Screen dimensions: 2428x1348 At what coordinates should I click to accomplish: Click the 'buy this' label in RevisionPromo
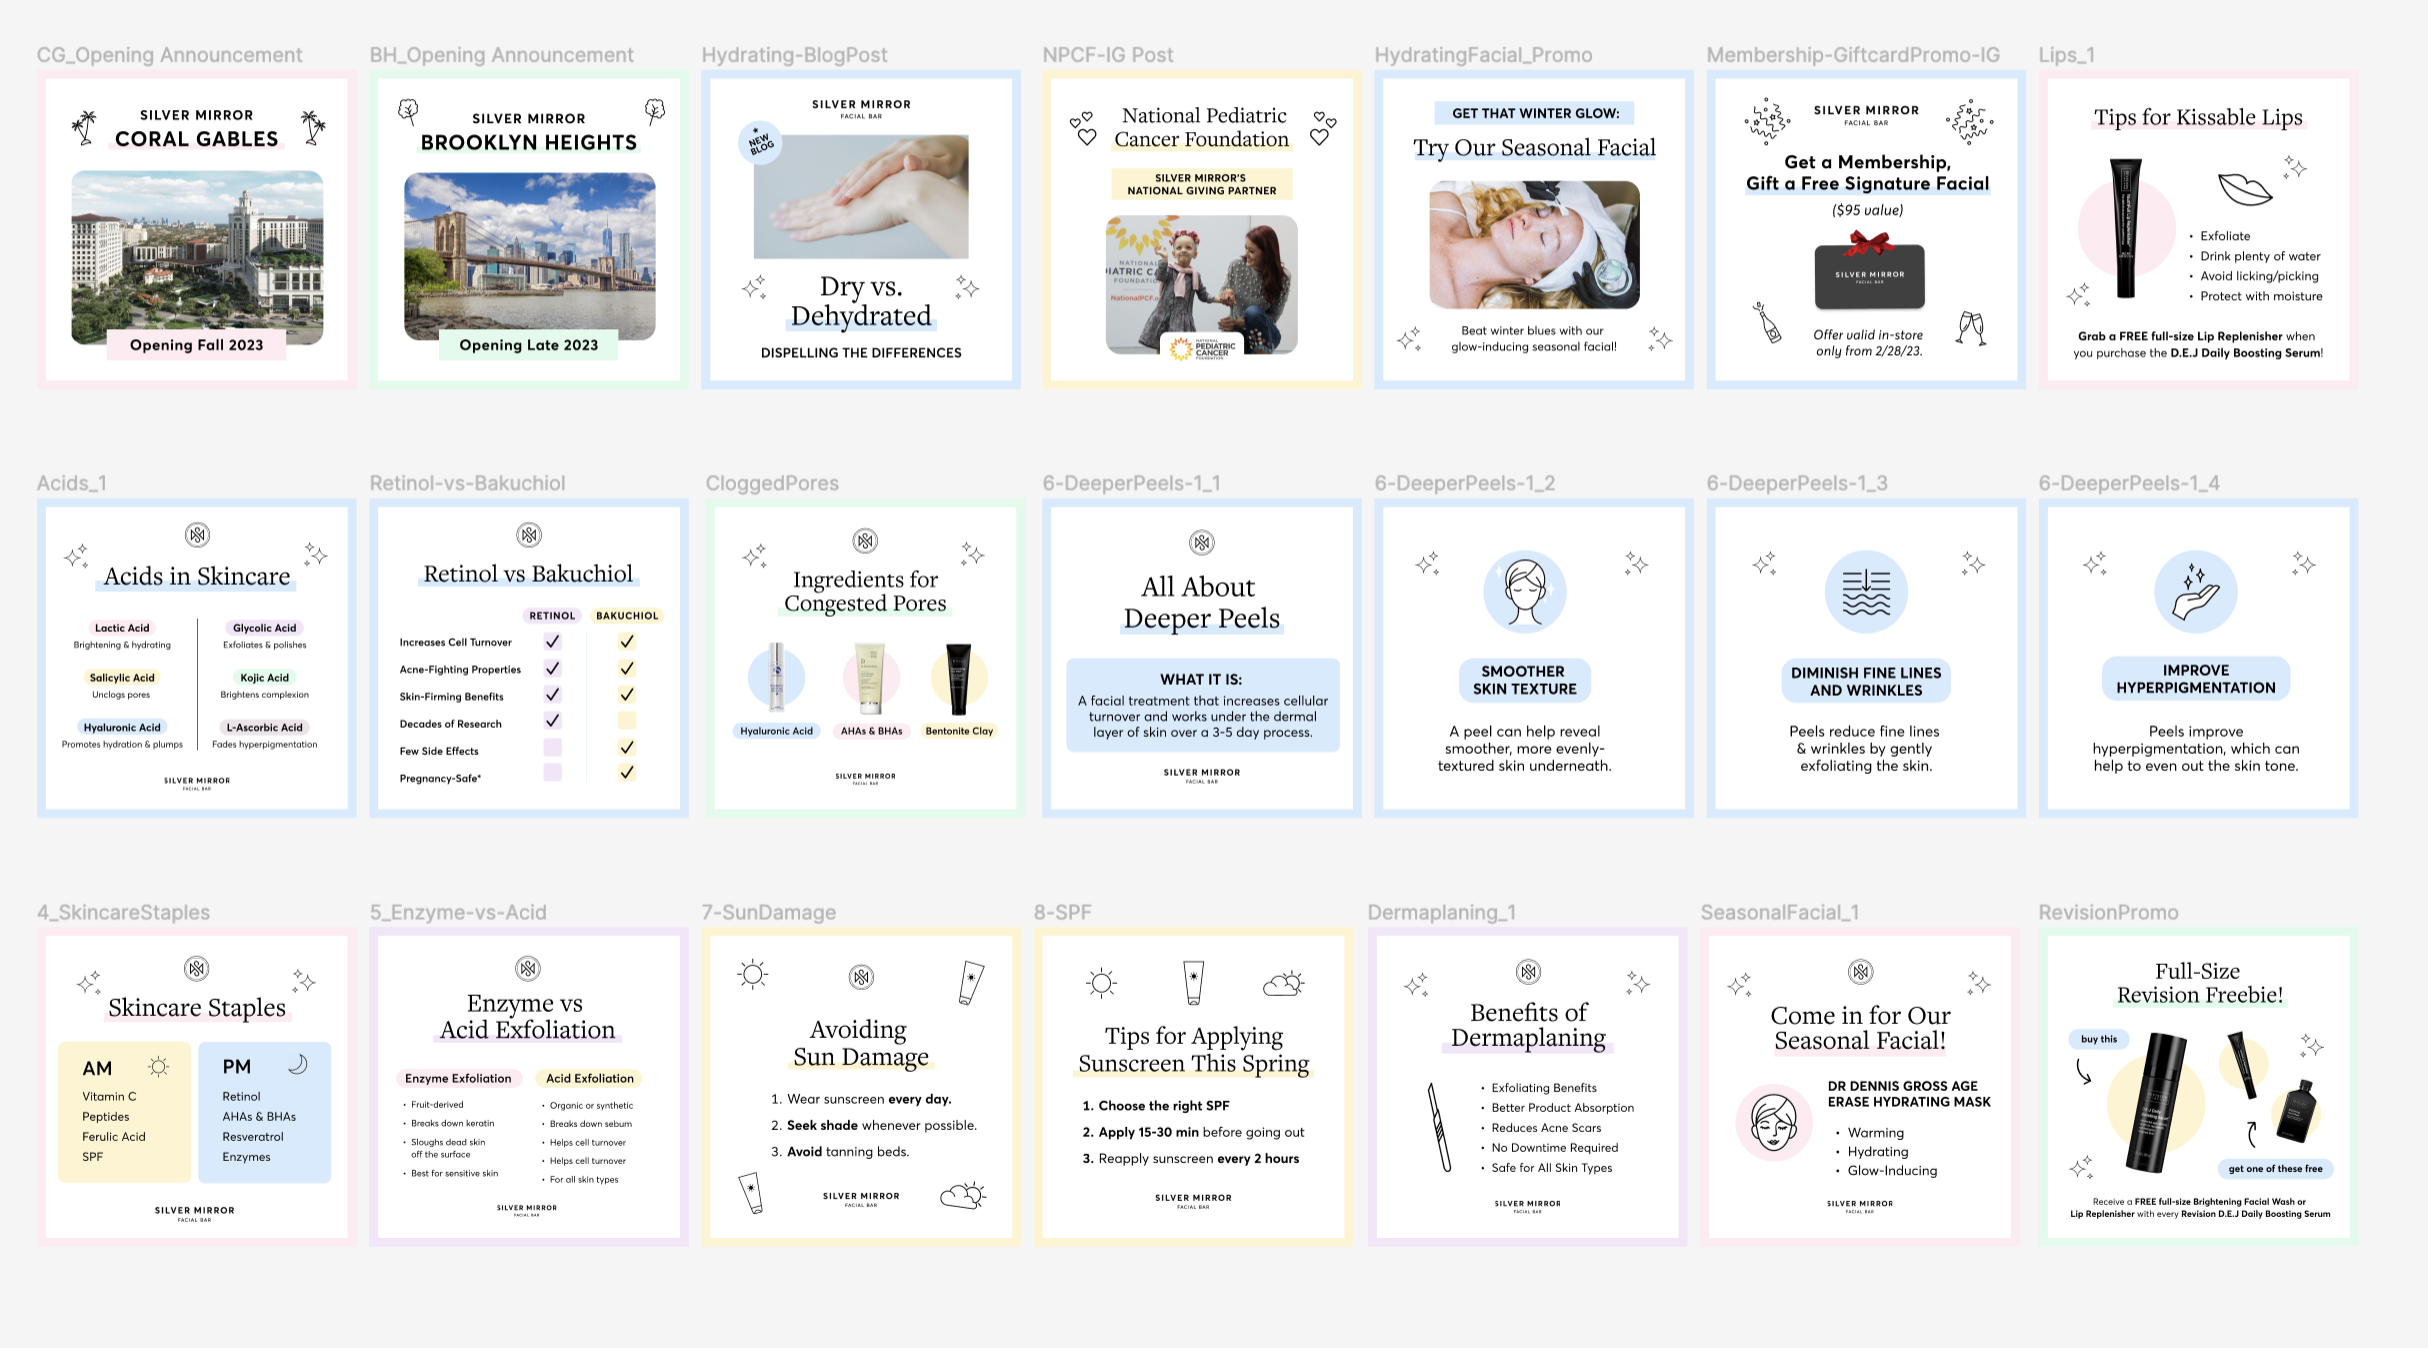coord(2098,1039)
